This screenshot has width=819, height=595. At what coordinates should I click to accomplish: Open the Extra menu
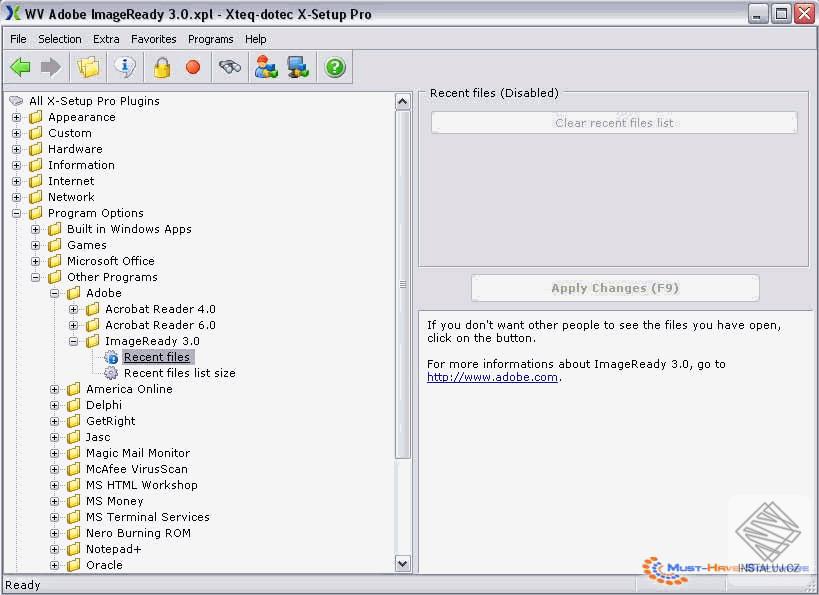coord(106,39)
